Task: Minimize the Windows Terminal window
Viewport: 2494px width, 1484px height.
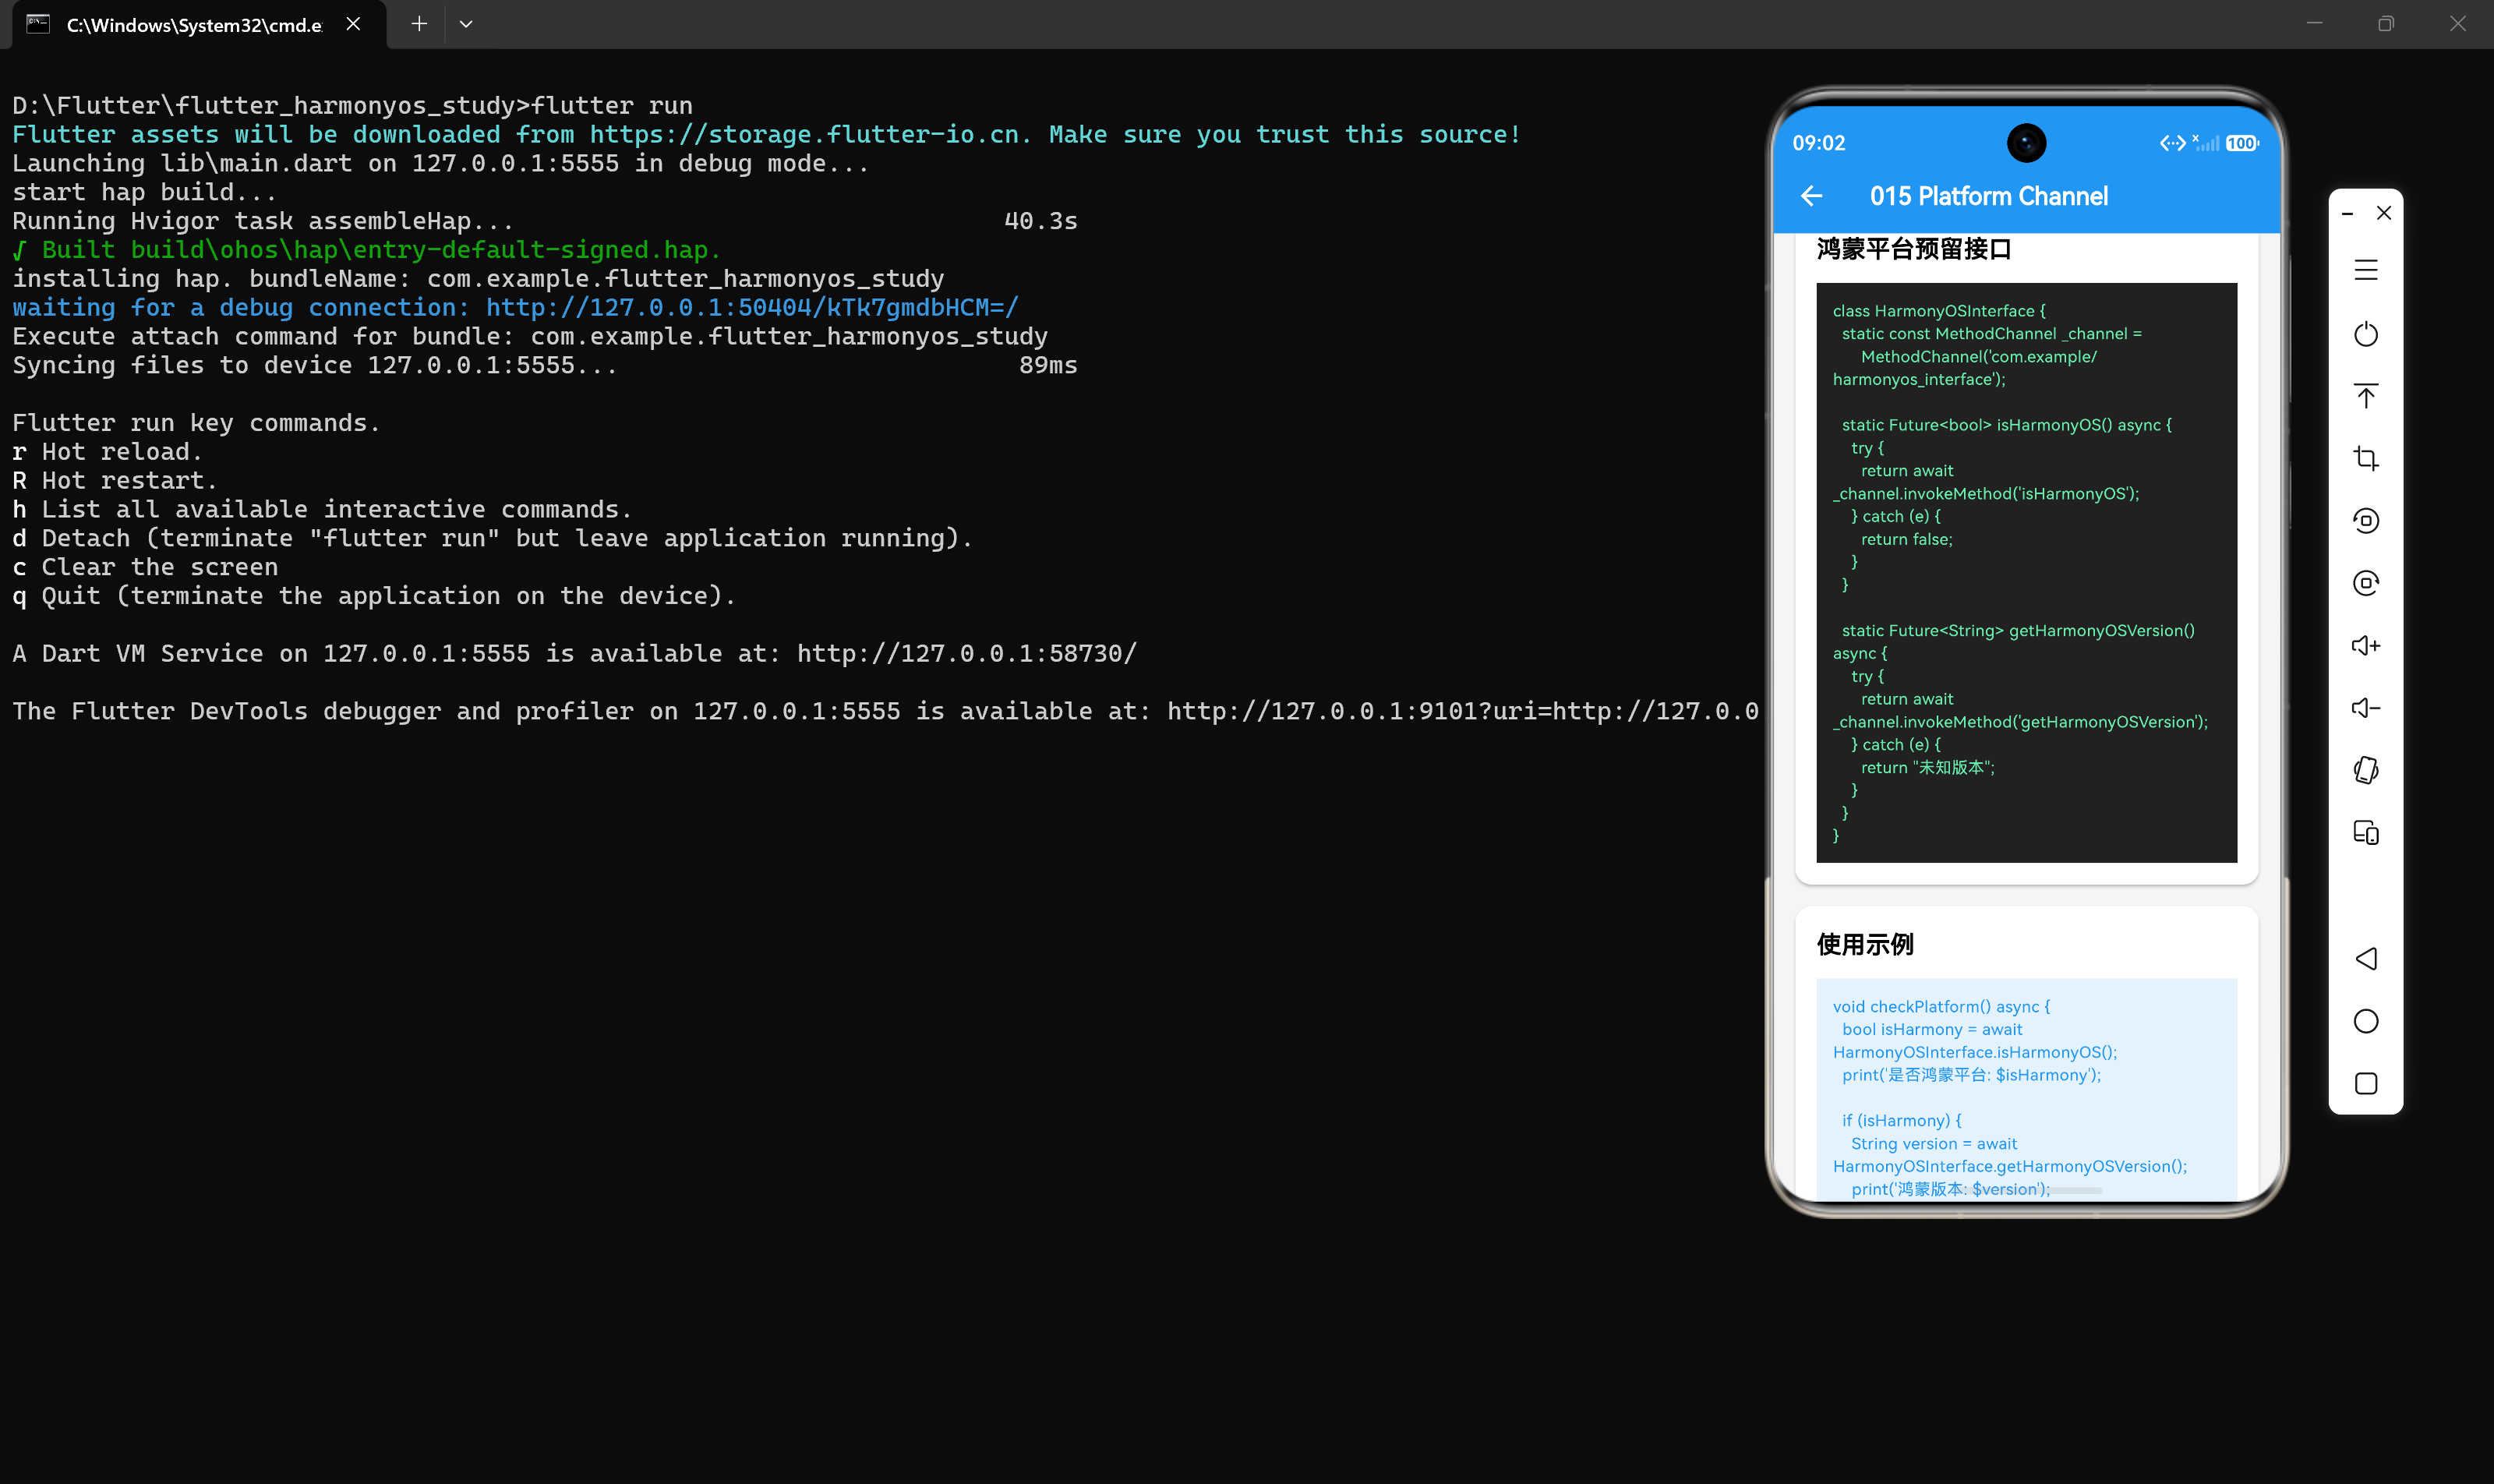Action: tap(2313, 24)
